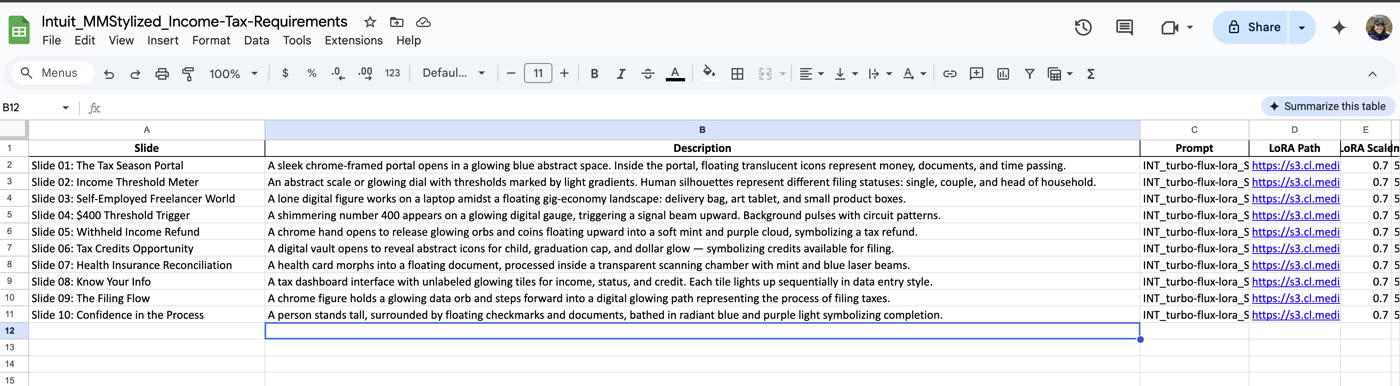This screenshot has width=1400, height=386.
Task: Search the Menus box
Action: (52, 74)
